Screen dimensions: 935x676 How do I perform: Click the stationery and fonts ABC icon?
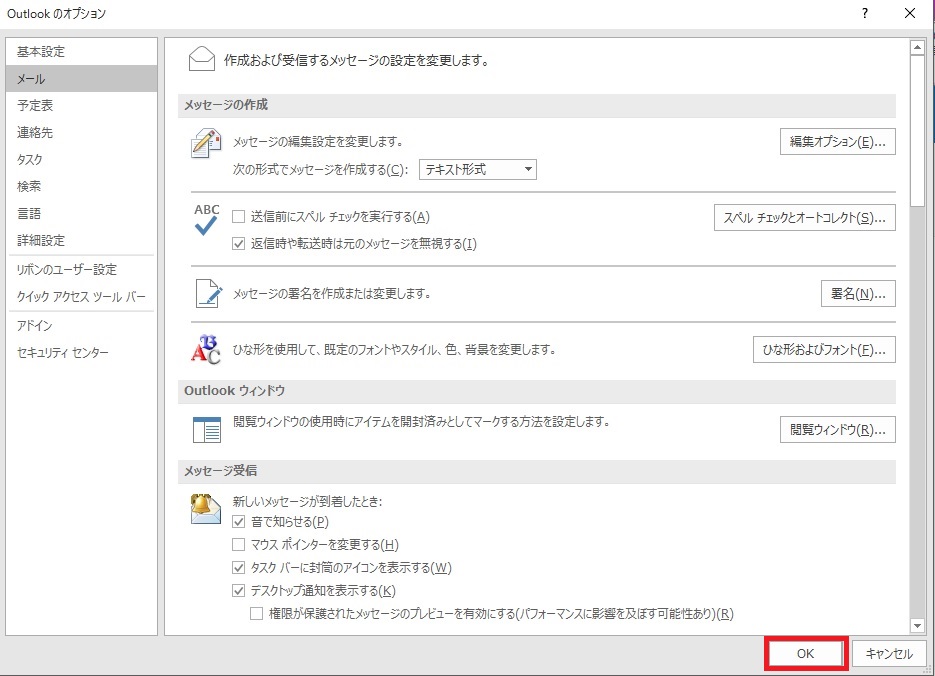tap(206, 349)
